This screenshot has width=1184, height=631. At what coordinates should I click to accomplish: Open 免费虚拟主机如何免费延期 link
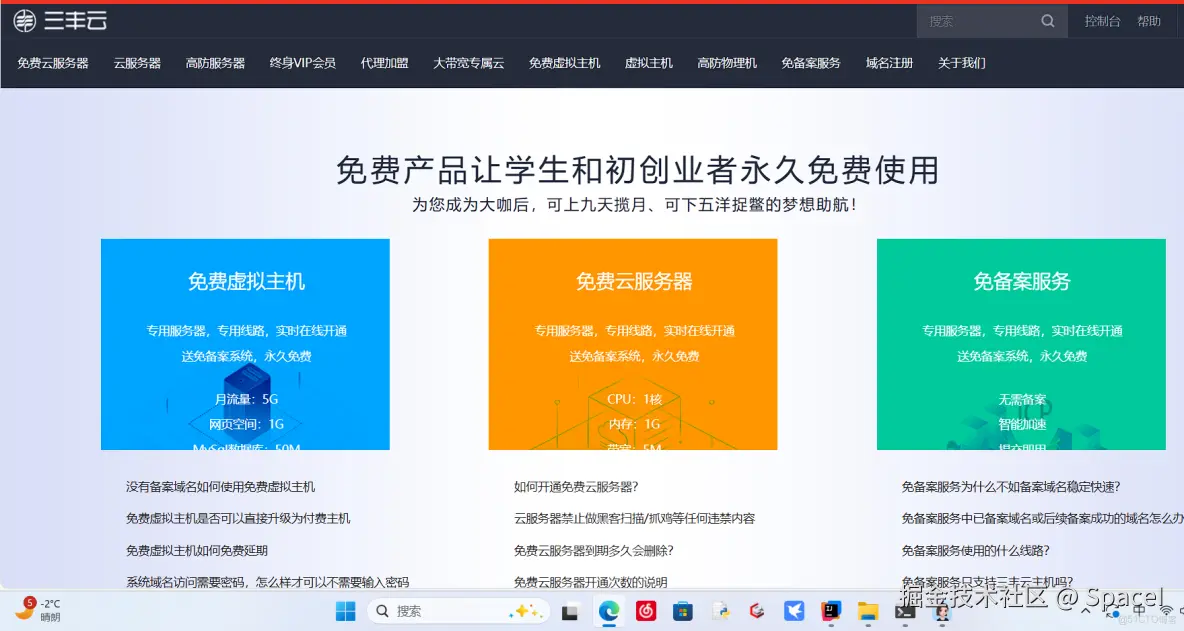pos(196,550)
